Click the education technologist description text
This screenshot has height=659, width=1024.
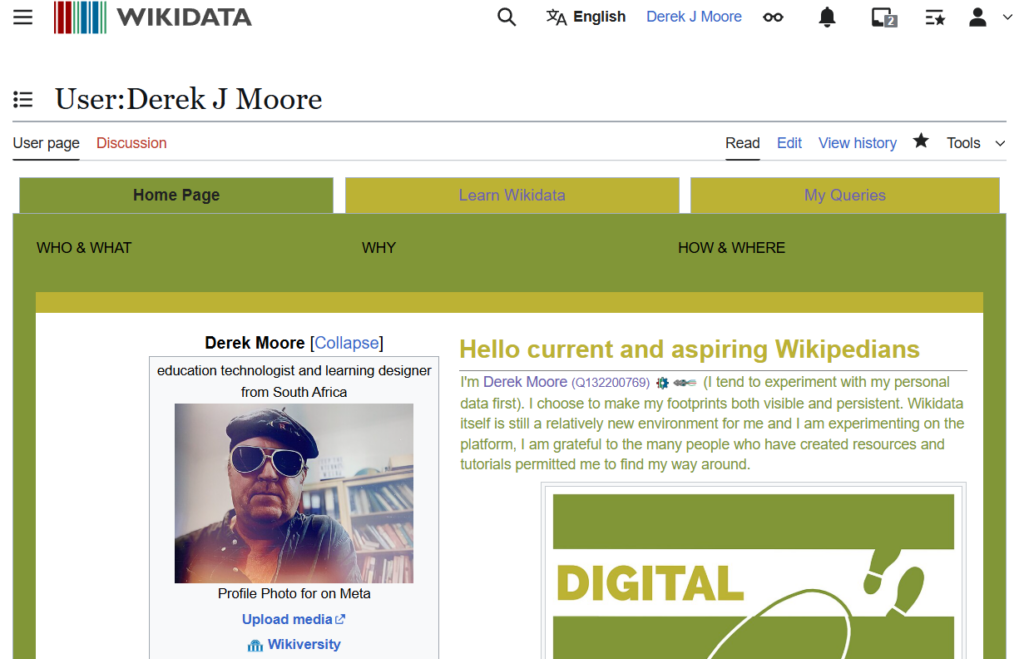click(x=294, y=381)
